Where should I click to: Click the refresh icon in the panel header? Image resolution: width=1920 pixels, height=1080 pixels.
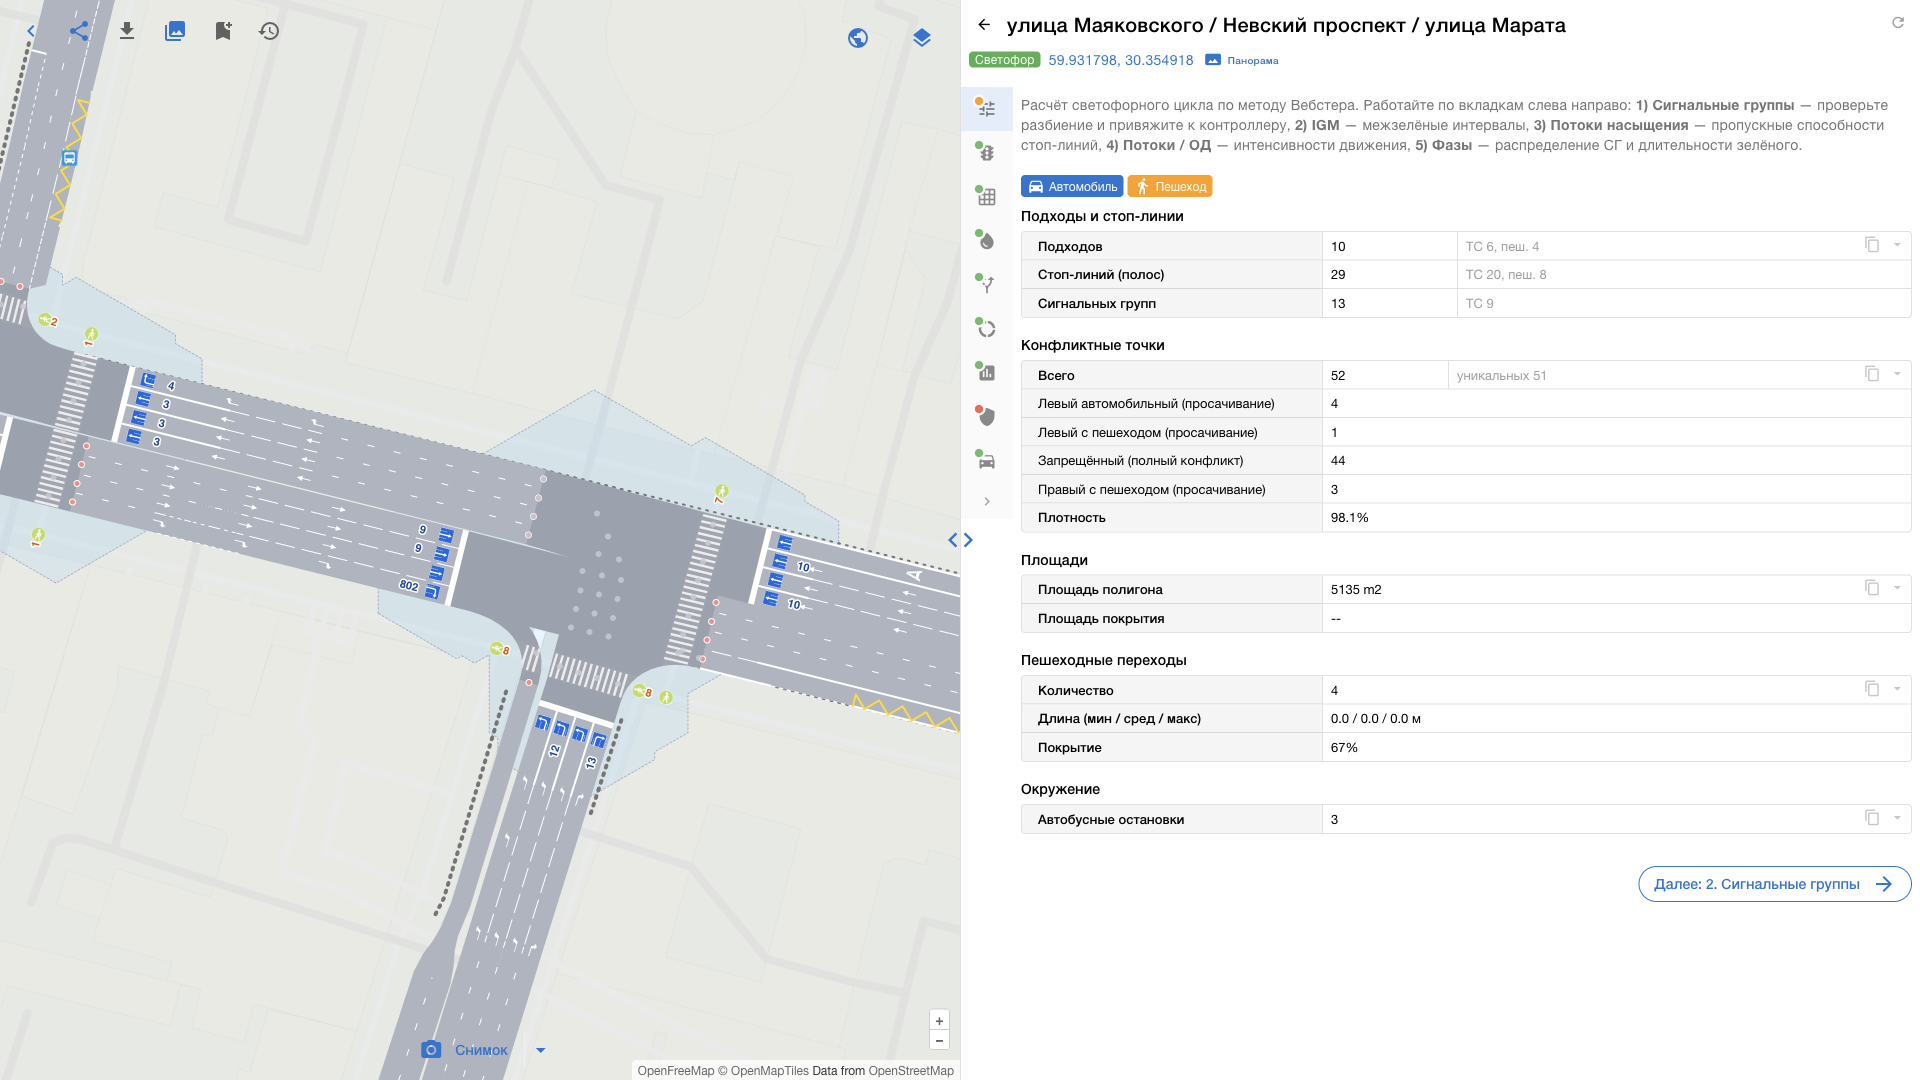pos(1898,23)
